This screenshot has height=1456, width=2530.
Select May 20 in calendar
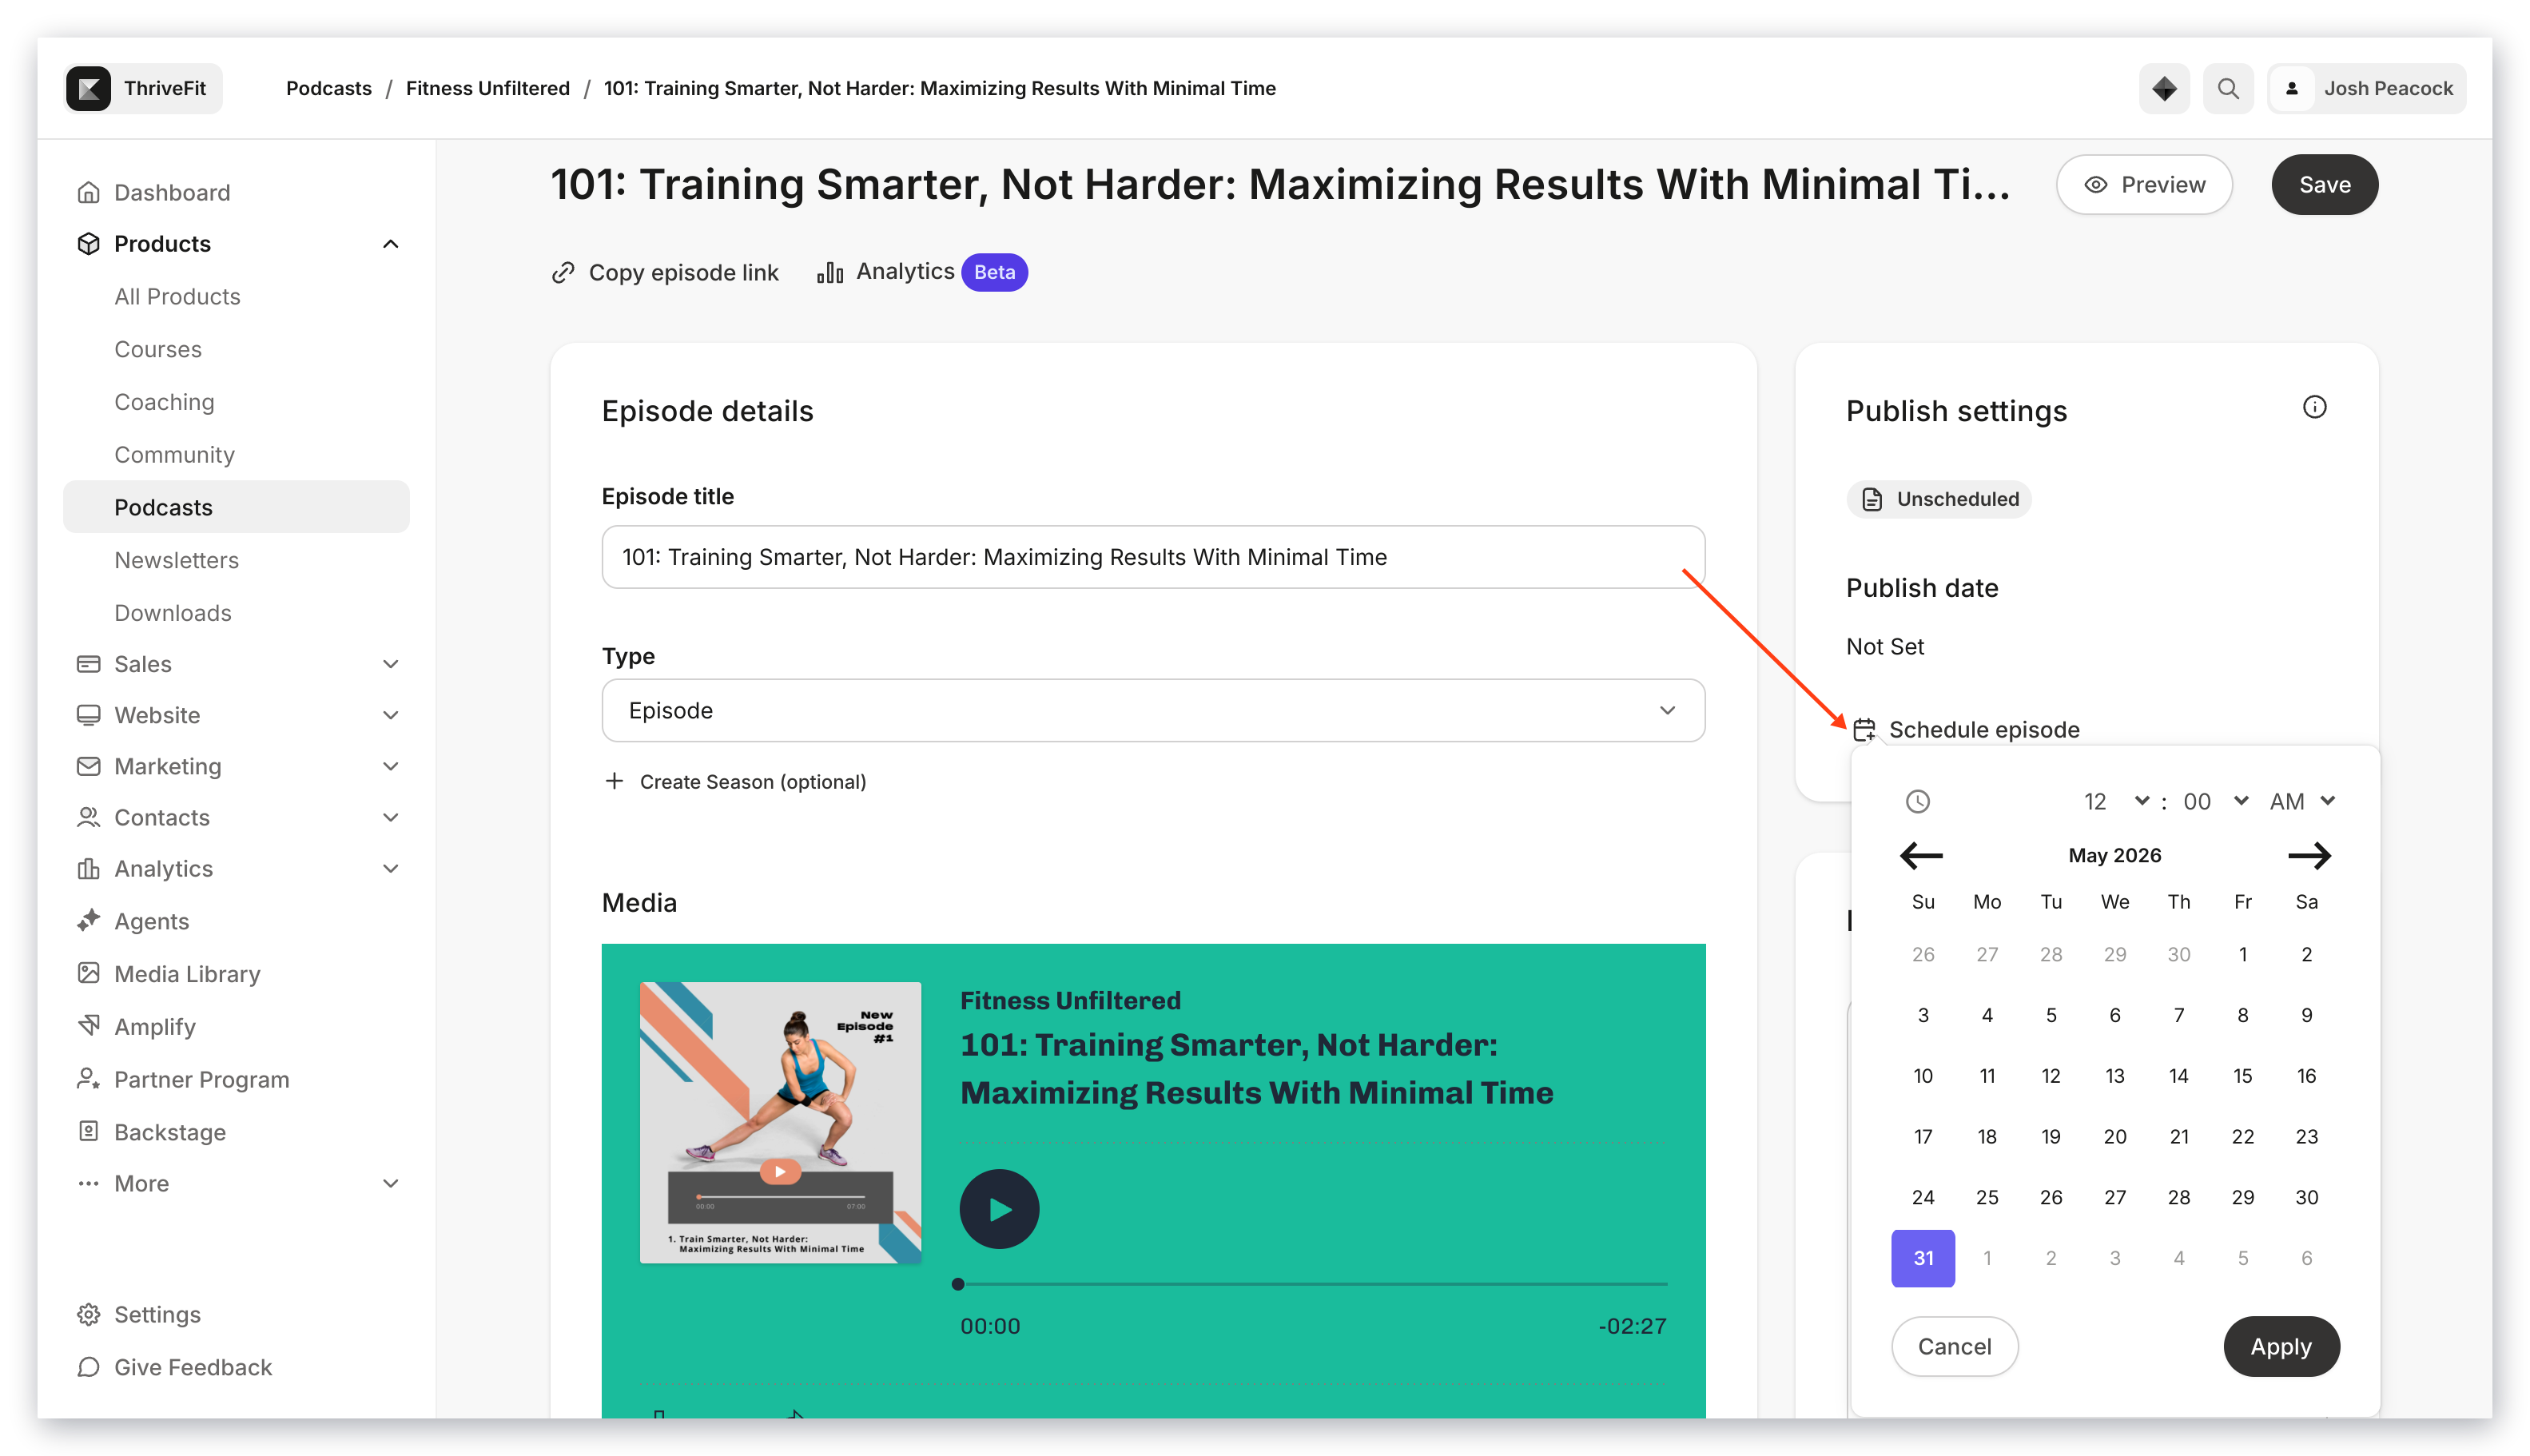point(2114,1137)
